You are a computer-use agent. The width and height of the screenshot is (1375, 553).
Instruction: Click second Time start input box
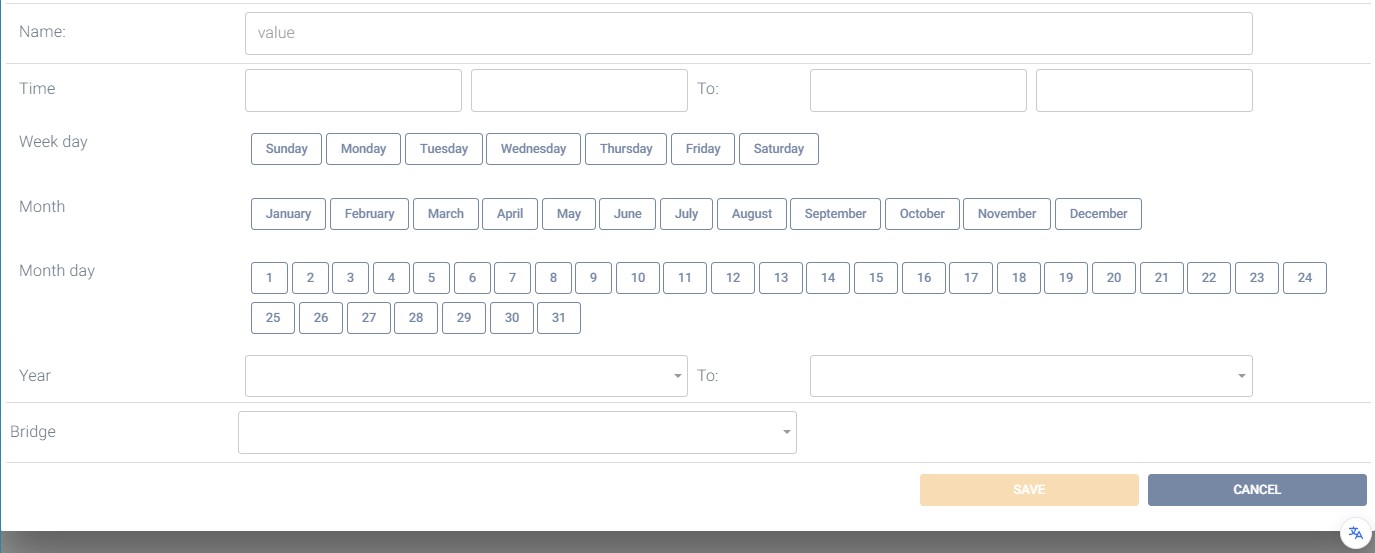[579, 90]
